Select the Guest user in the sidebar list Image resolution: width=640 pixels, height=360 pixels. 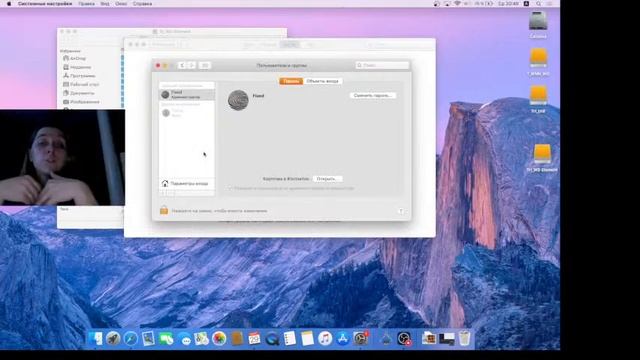[187, 113]
